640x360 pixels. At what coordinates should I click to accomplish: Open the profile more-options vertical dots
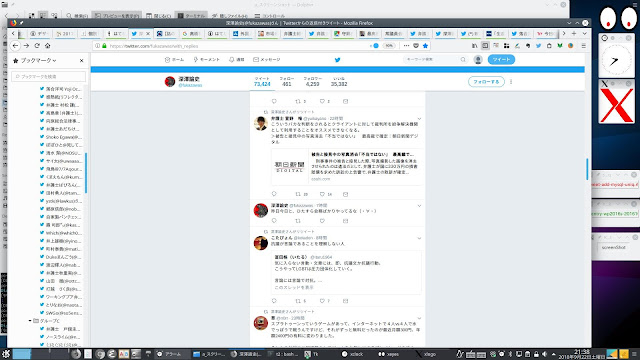[511, 82]
